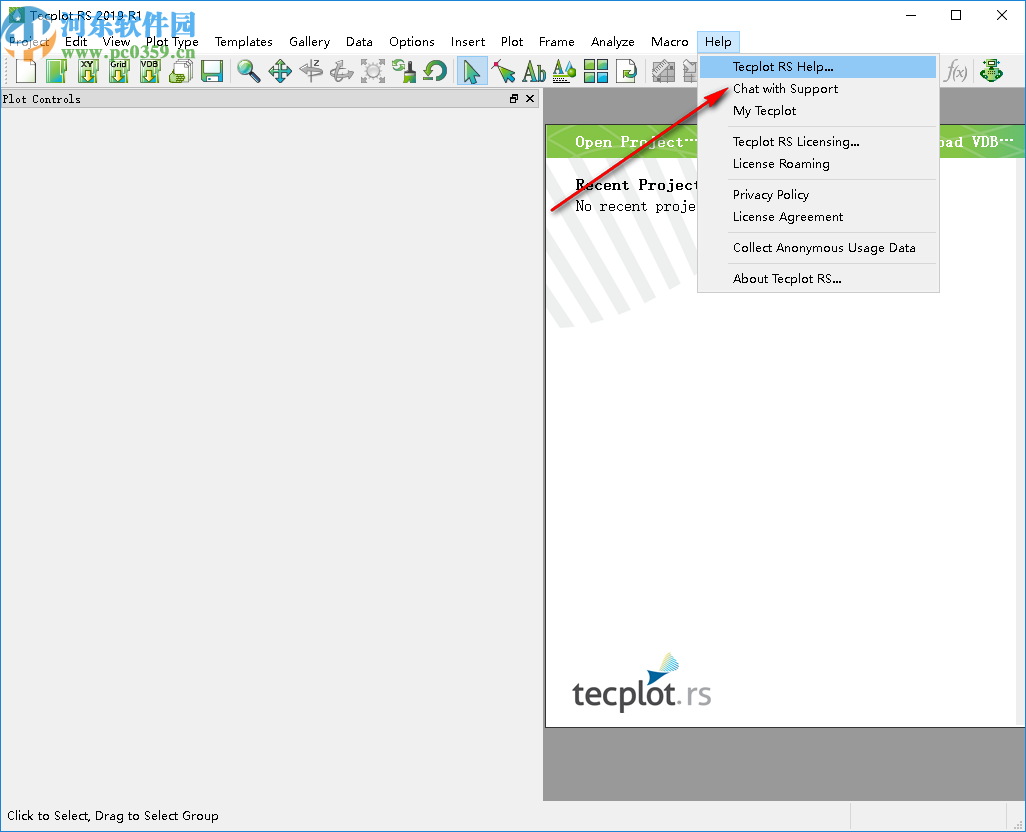Select the Text tool labeled Ab
1026x832 pixels.
point(533,70)
